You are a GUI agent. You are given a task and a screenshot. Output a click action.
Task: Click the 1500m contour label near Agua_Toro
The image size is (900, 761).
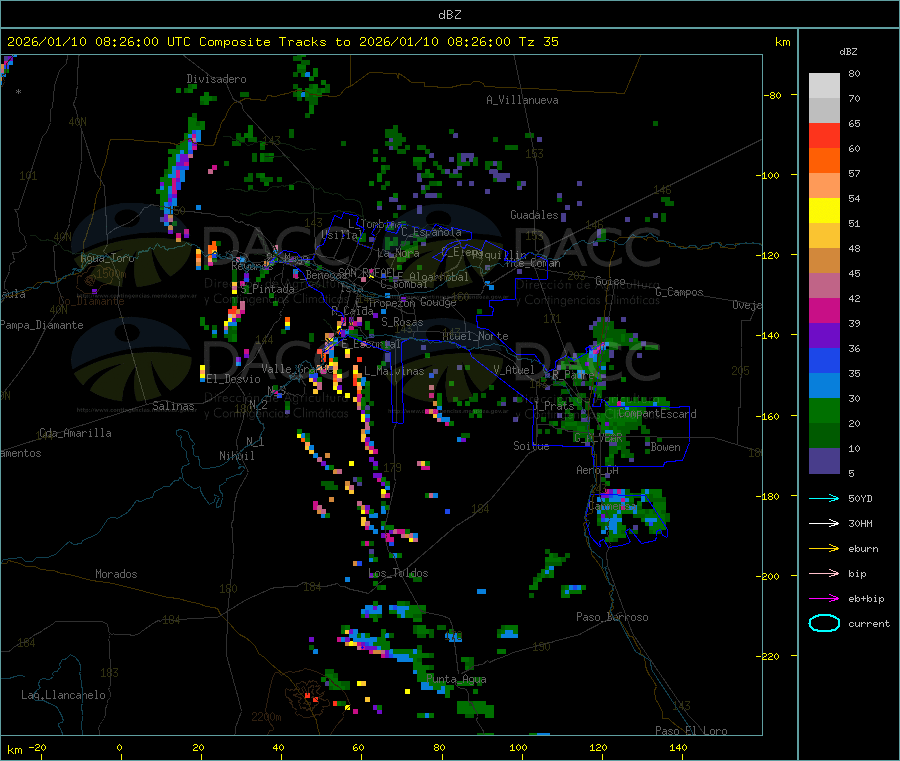point(111,274)
